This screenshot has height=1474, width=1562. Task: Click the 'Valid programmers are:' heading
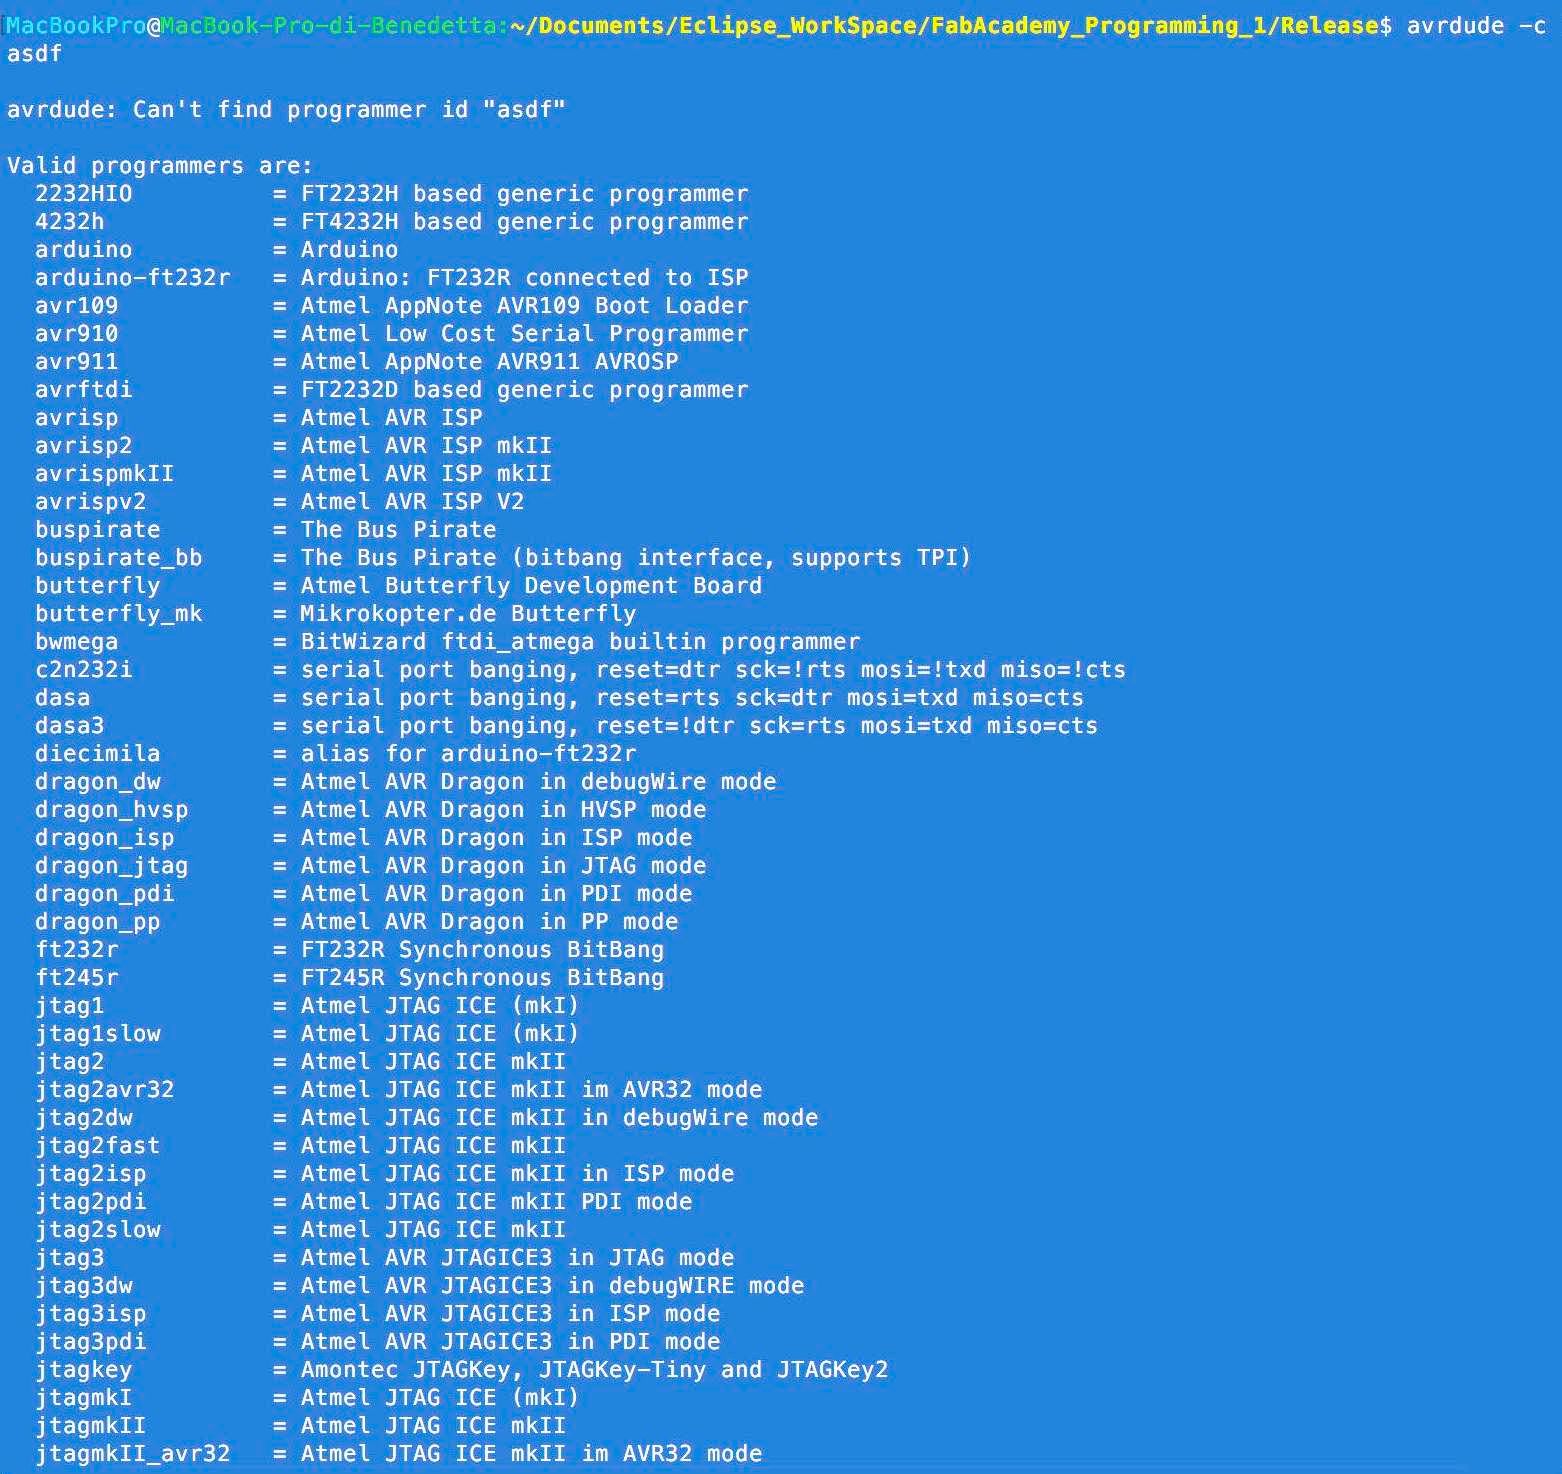pyautogui.click(x=160, y=166)
